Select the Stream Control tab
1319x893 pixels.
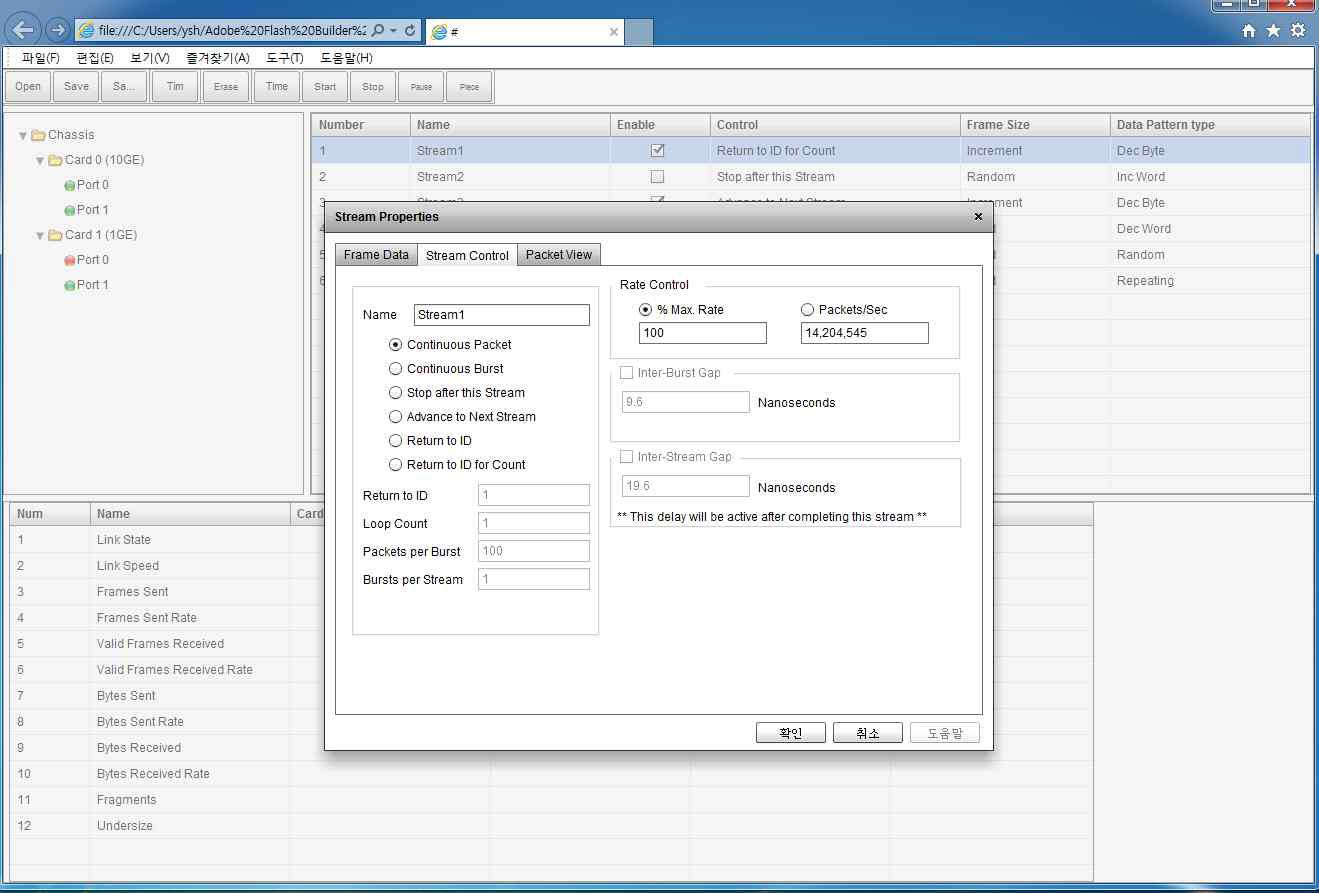(x=467, y=255)
